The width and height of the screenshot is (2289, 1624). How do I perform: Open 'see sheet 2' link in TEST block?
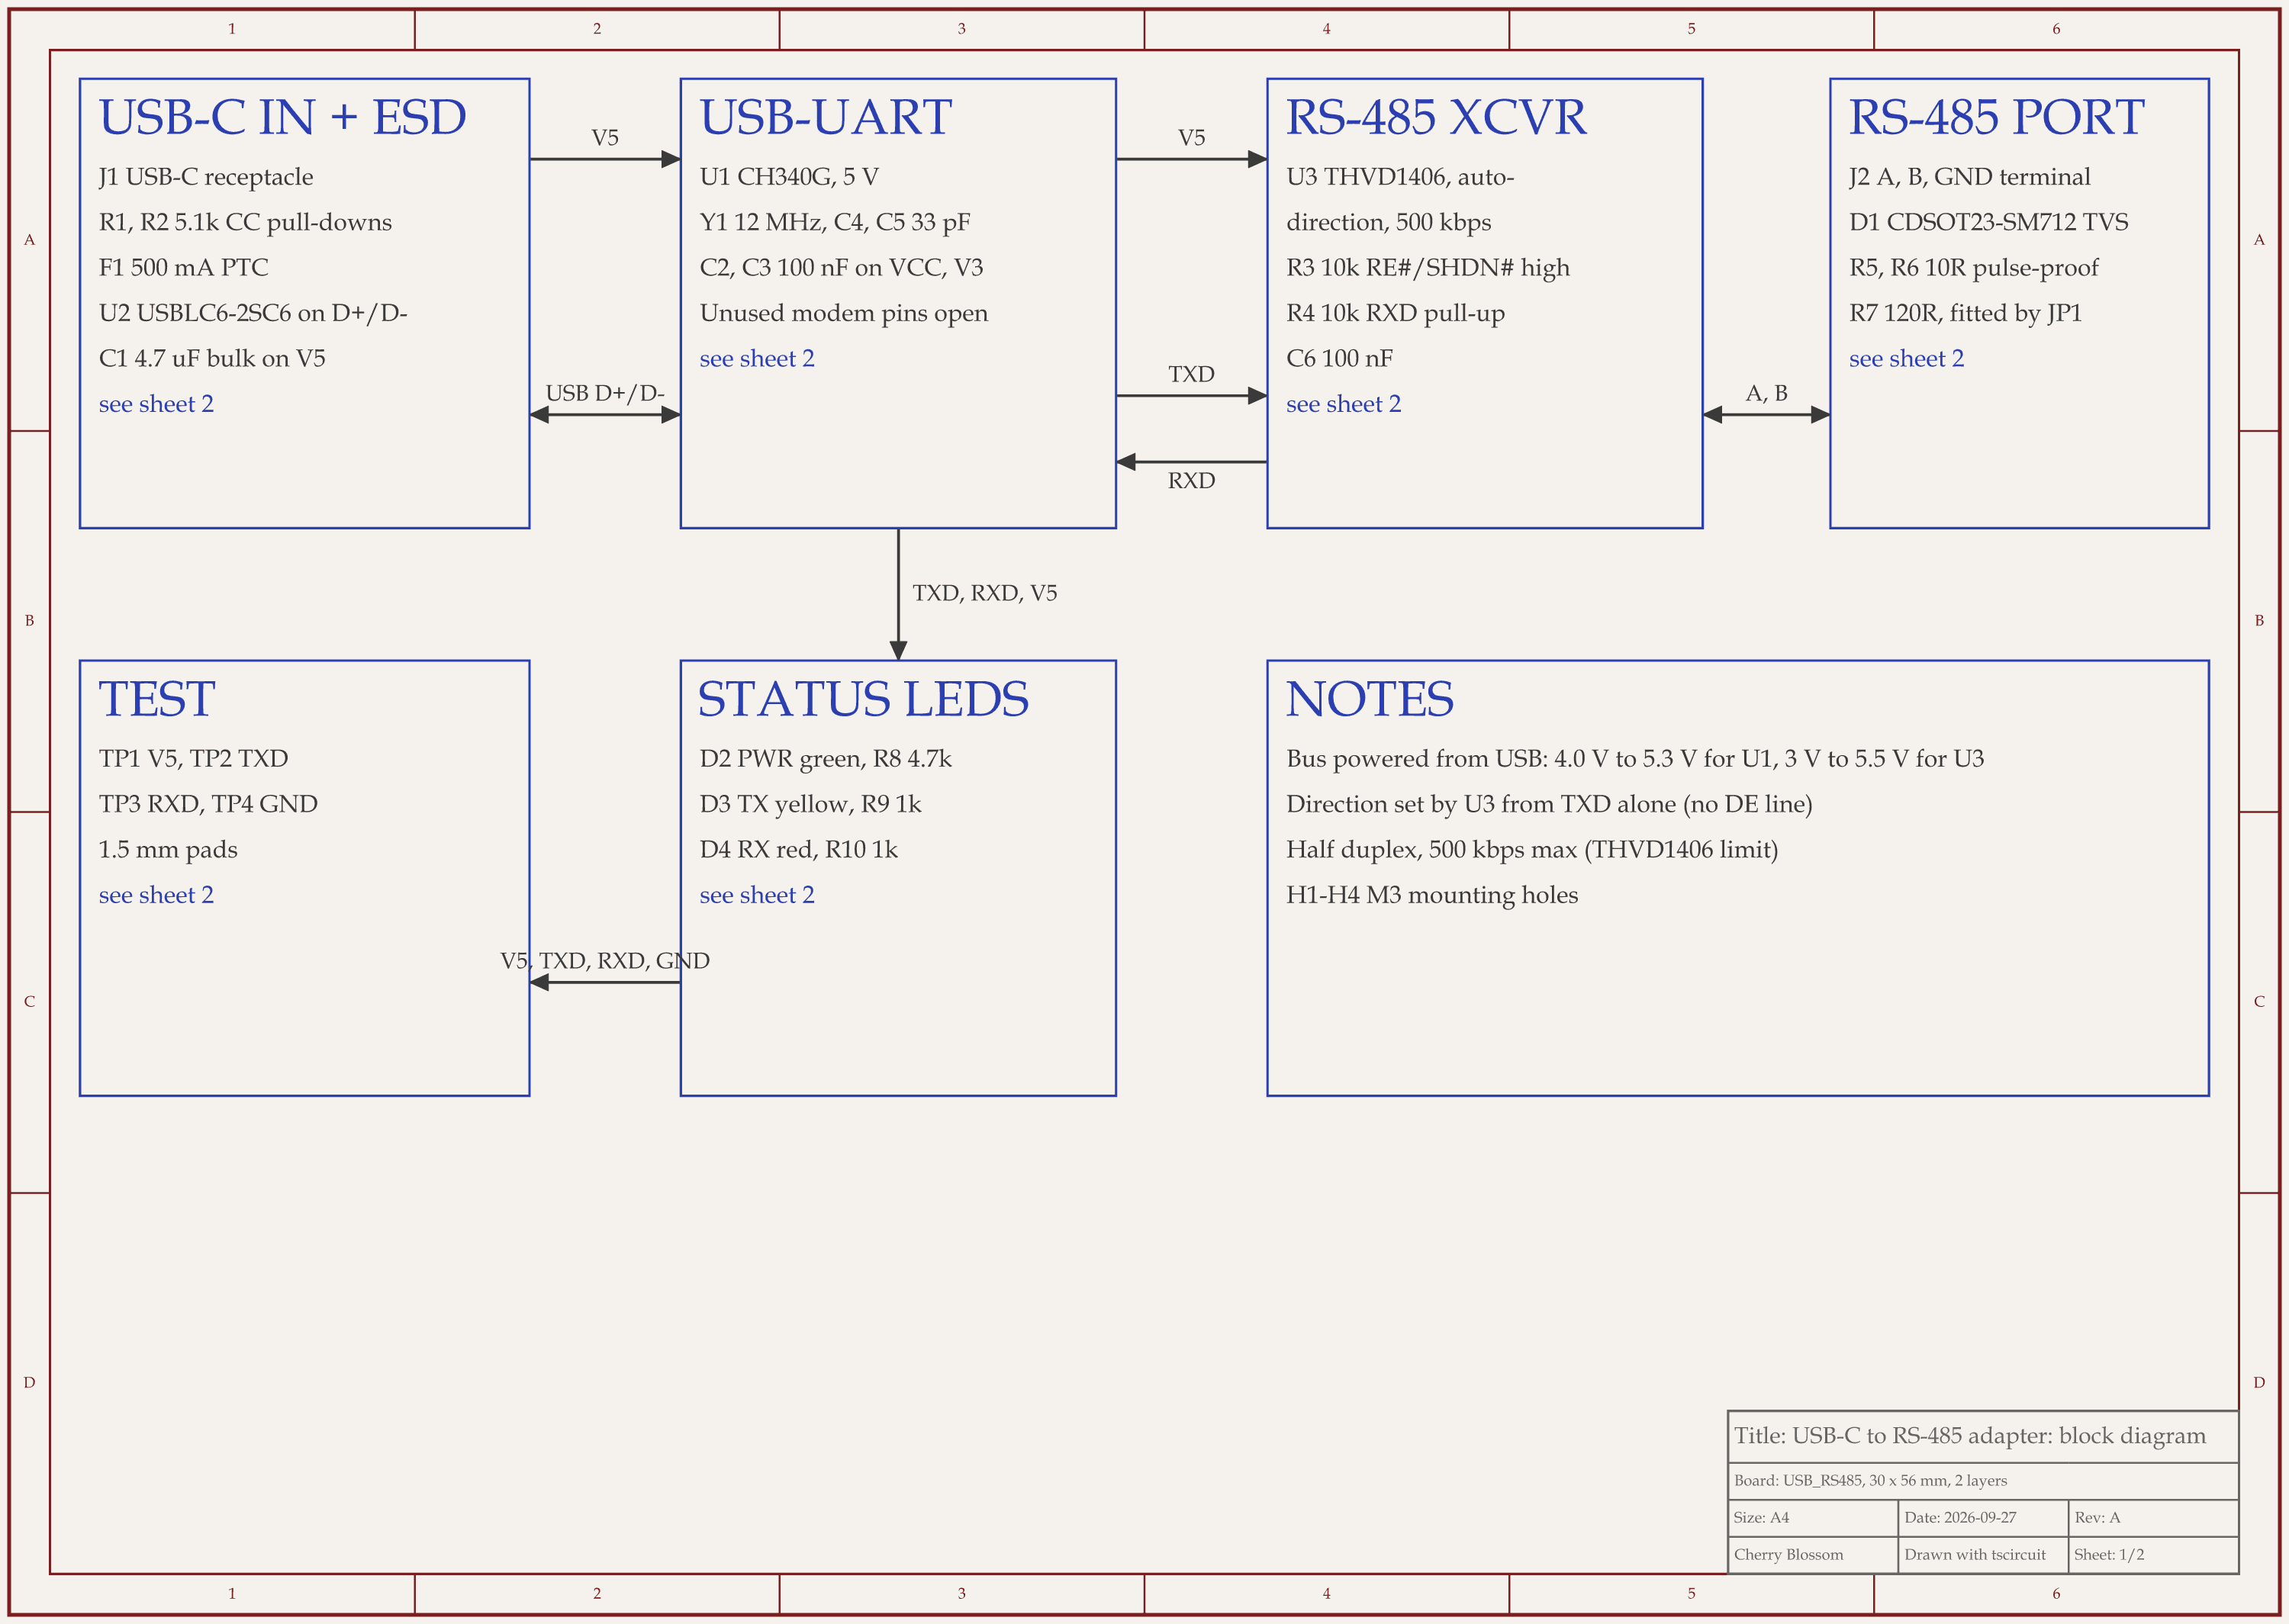156,895
